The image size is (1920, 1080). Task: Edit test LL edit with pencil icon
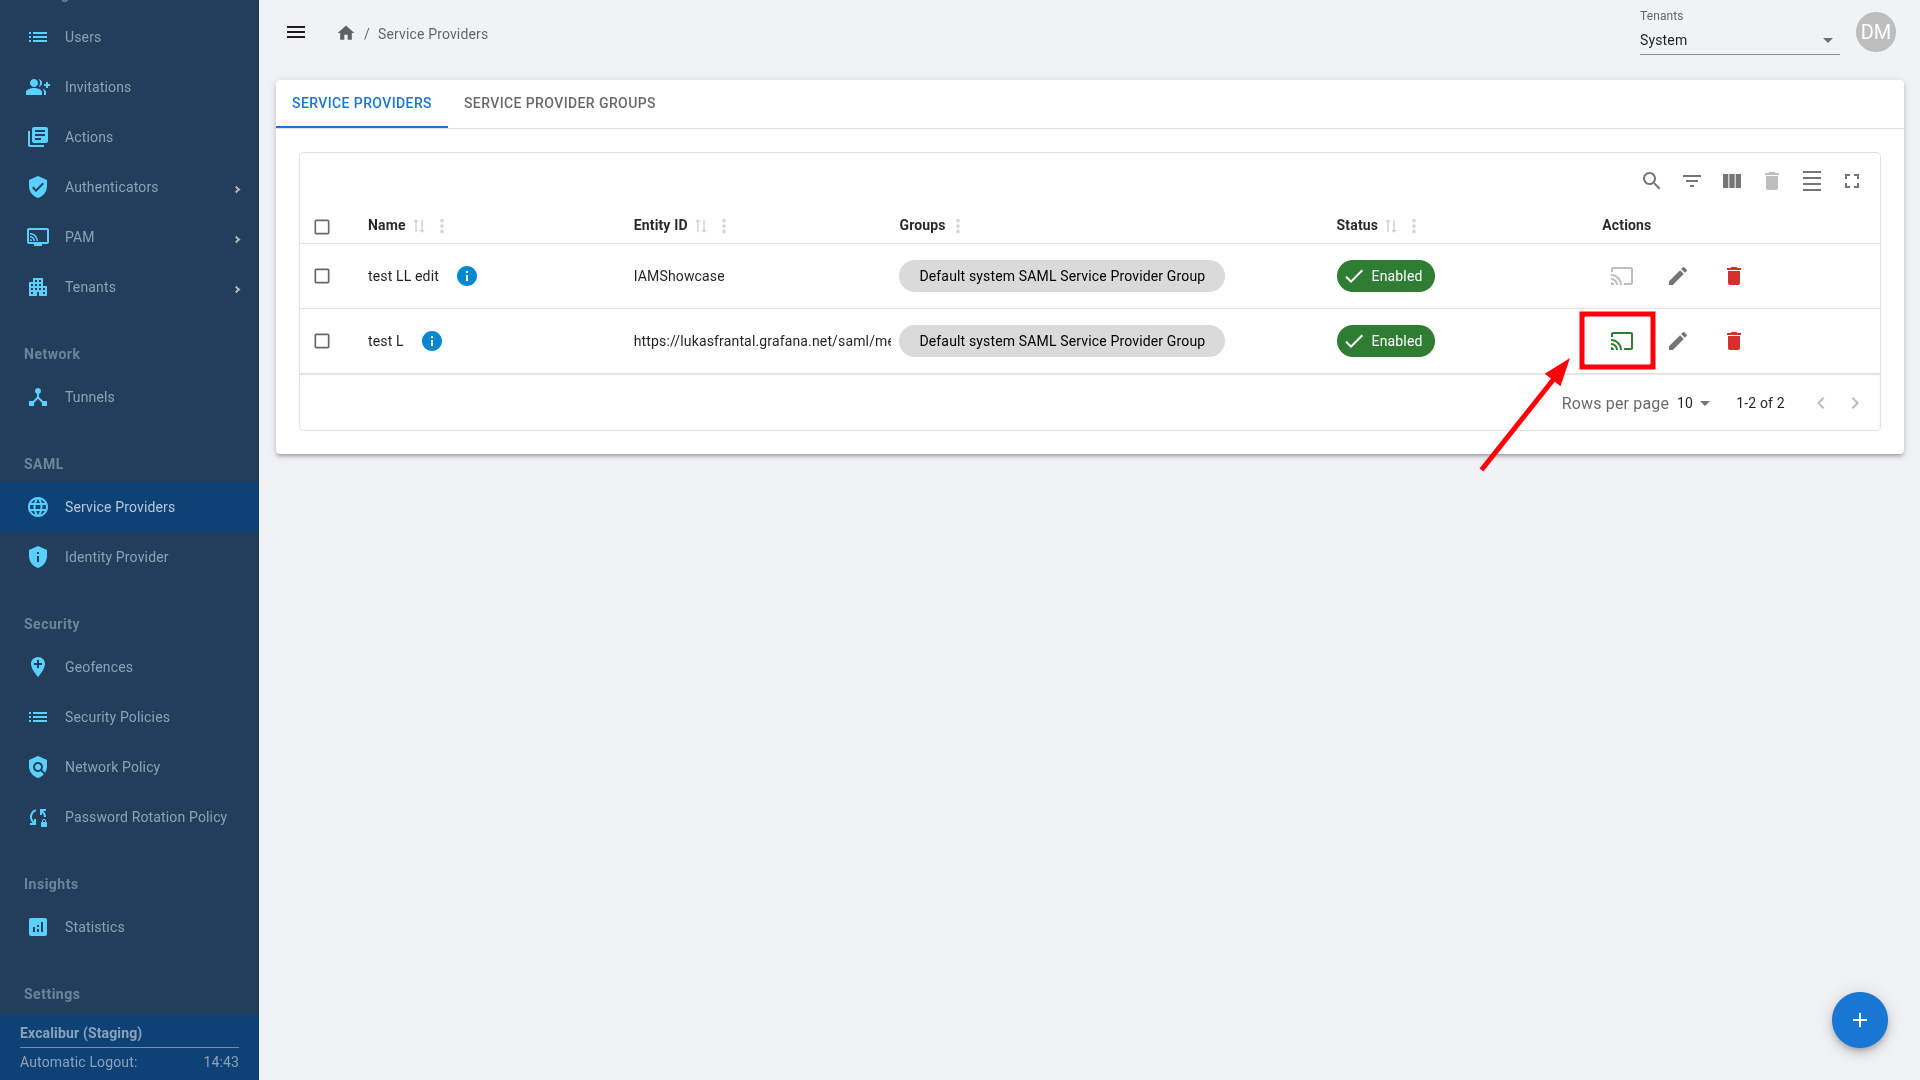(x=1678, y=276)
